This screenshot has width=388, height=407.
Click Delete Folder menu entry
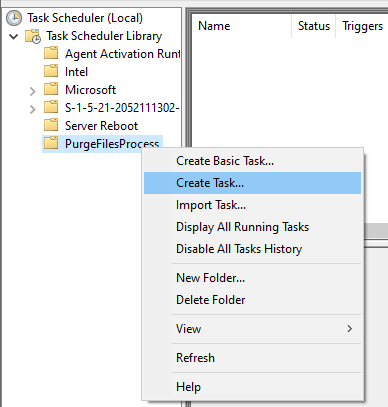tap(252, 300)
